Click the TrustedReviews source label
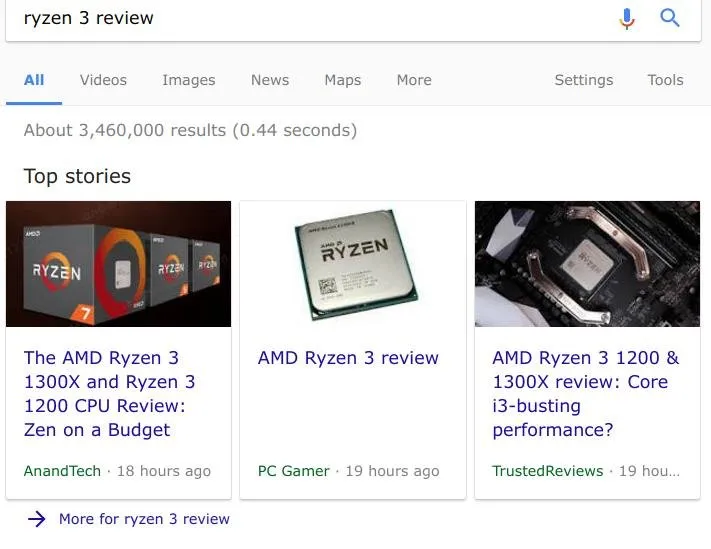Viewport: 711px width, 549px height. [x=548, y=471]
